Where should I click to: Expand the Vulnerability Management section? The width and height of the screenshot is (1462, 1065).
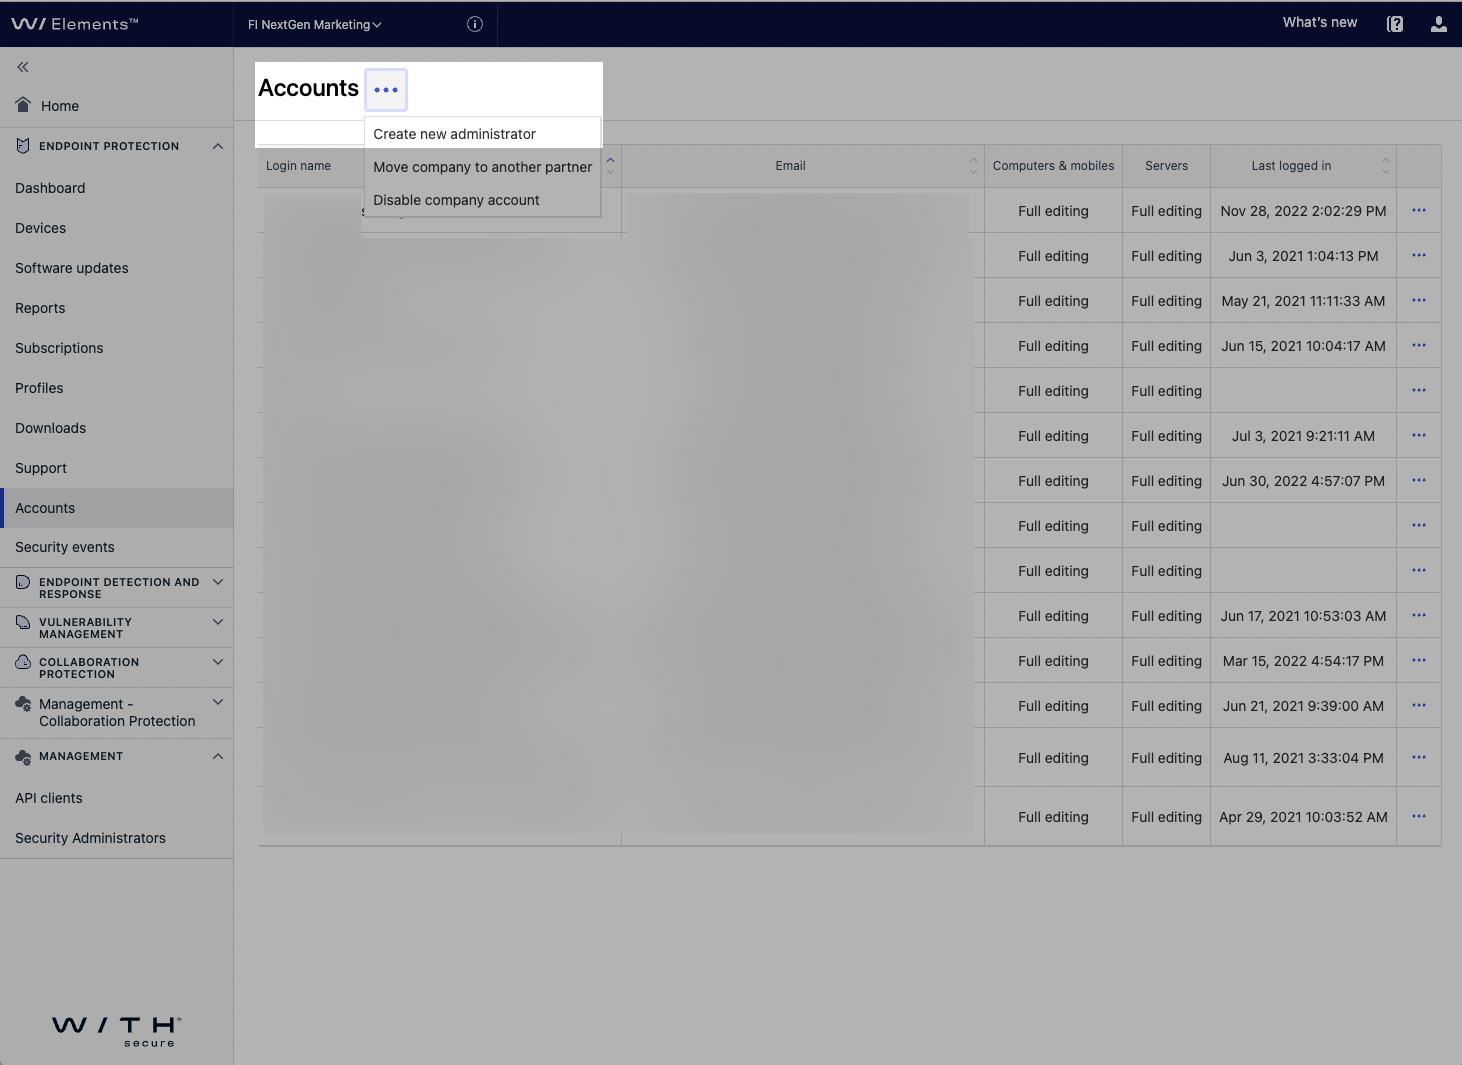(218, 621)
